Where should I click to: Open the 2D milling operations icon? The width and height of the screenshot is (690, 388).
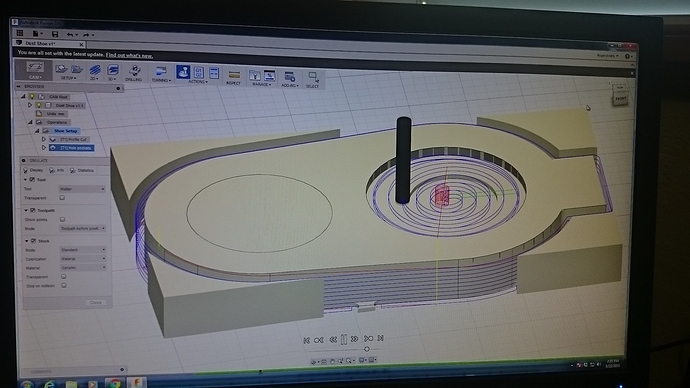coord(95,70)
